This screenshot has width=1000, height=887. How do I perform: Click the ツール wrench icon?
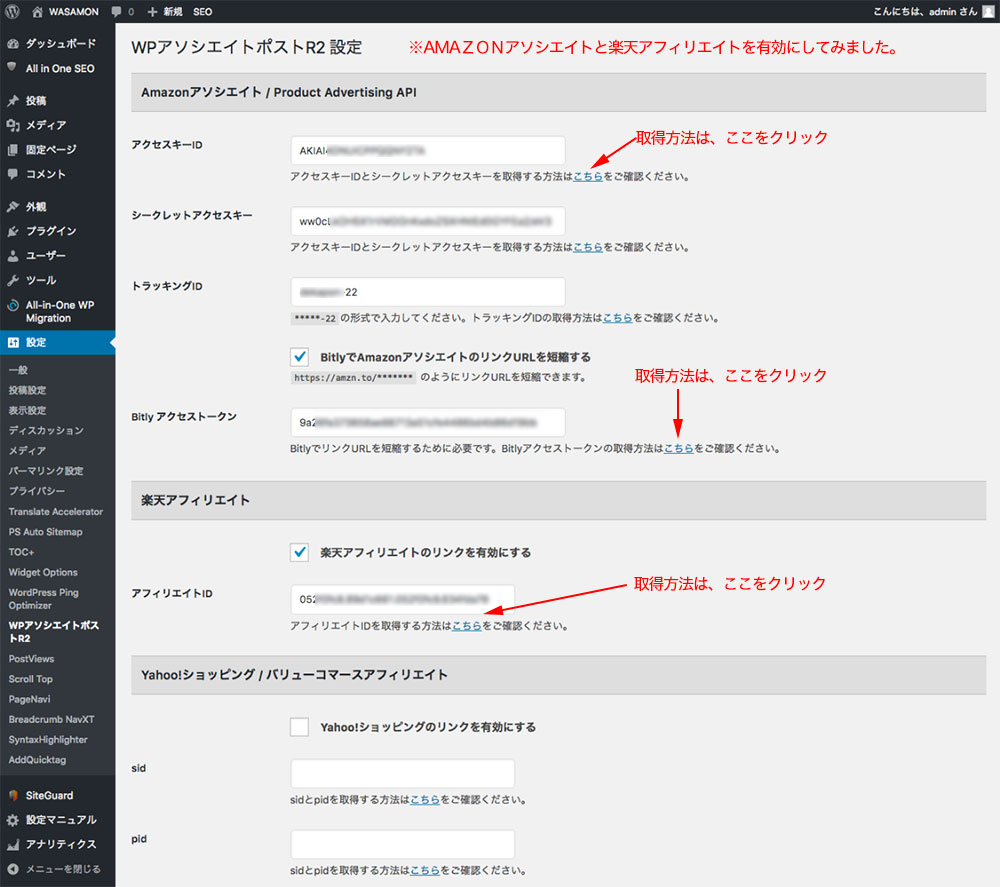point(13,280)
